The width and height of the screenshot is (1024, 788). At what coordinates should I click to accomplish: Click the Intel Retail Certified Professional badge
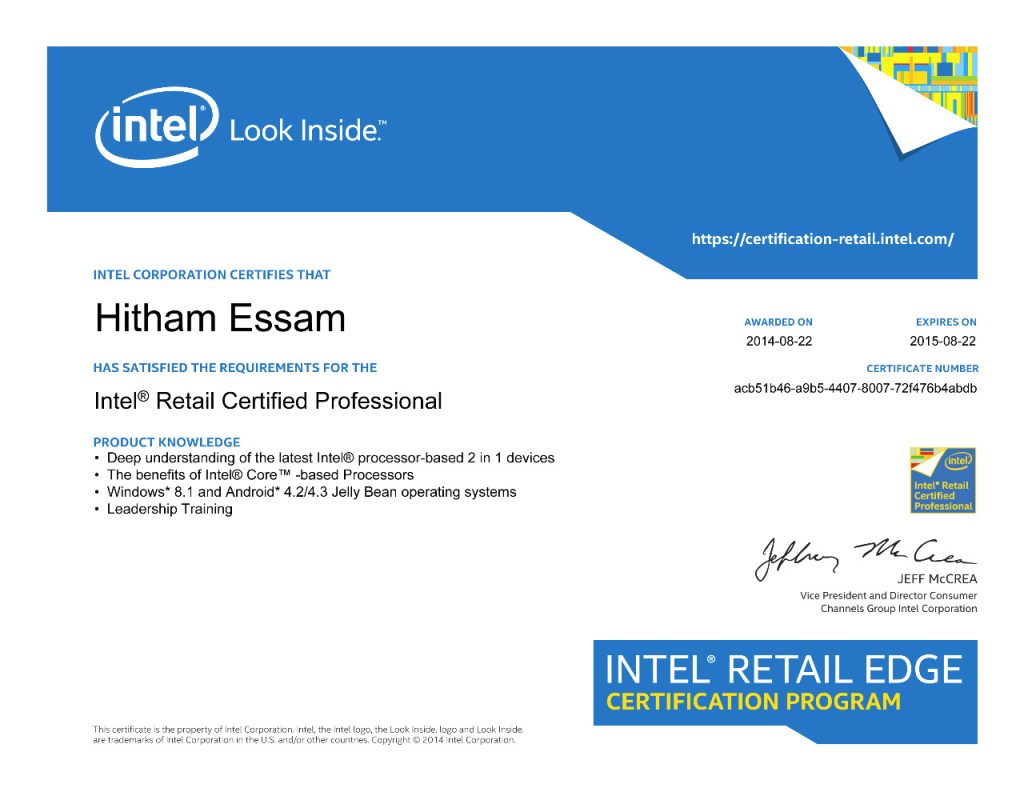point(942,480)
